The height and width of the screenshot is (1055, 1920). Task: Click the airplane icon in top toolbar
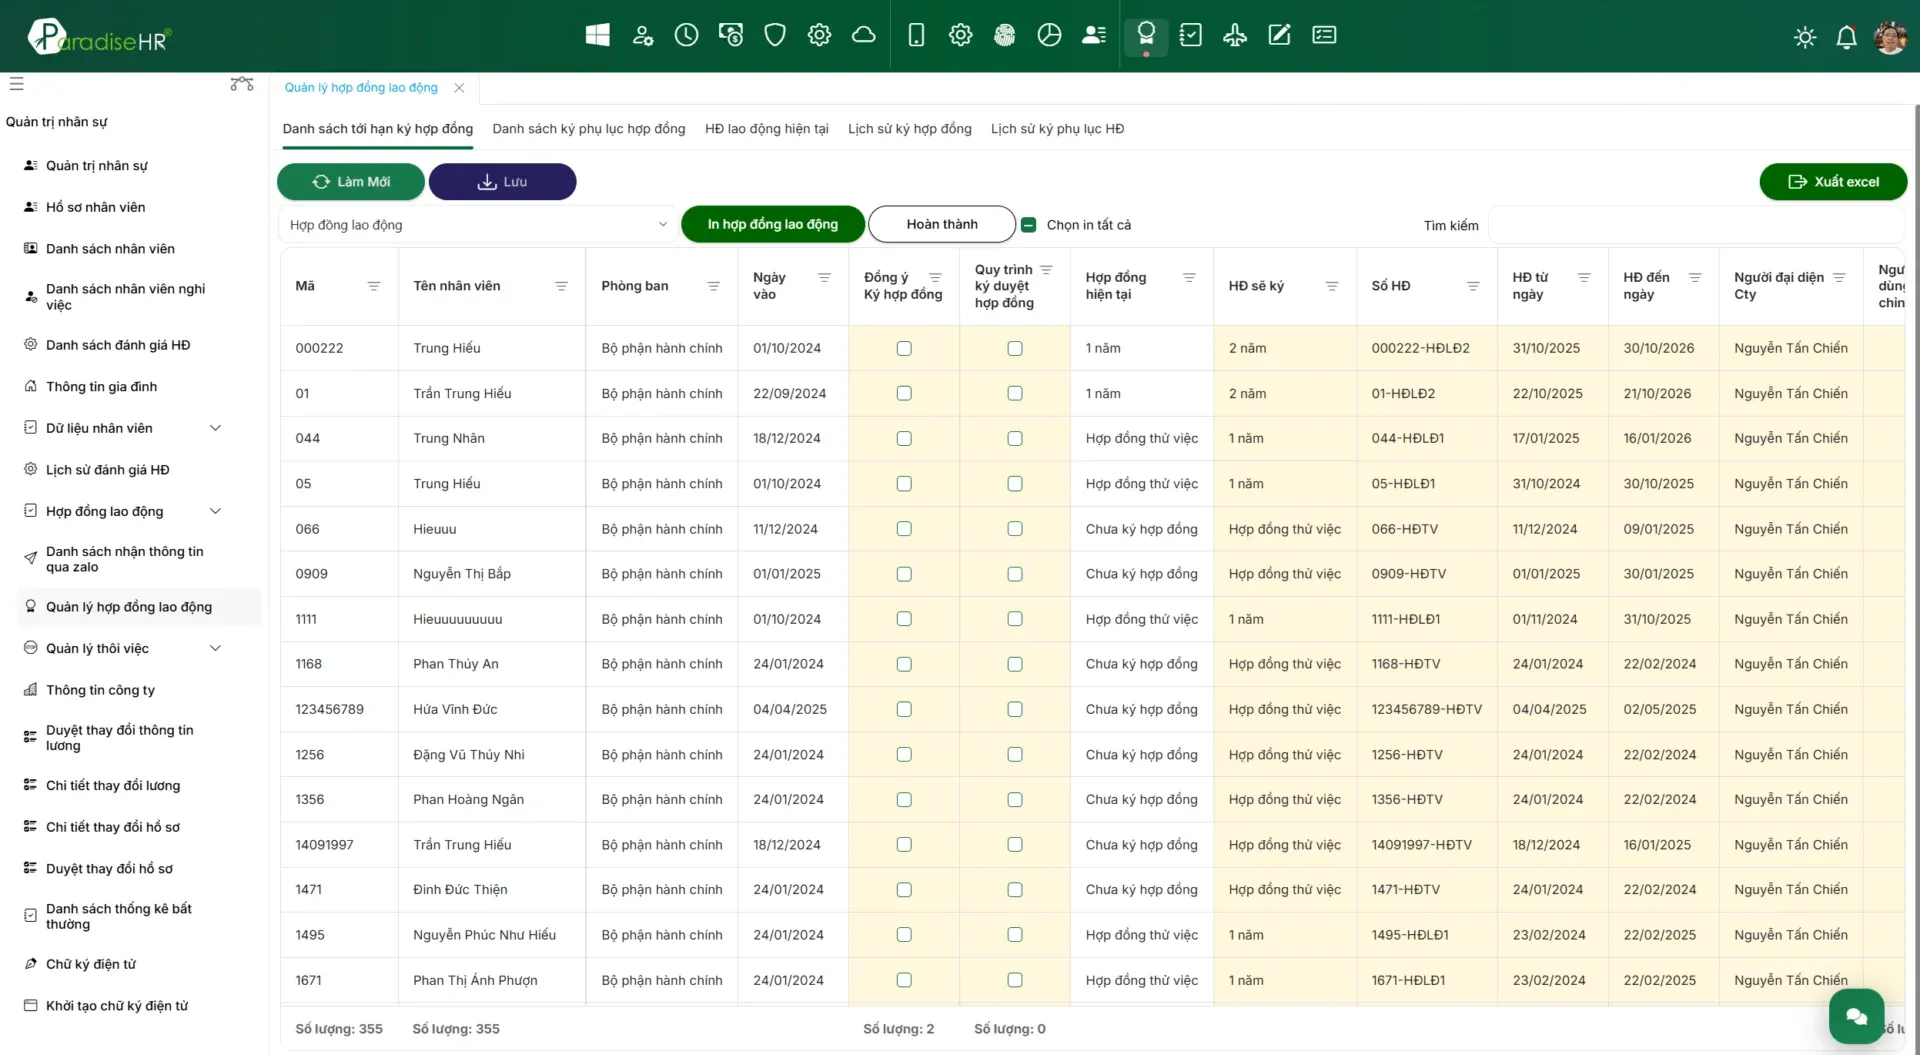coord(1235,35)
